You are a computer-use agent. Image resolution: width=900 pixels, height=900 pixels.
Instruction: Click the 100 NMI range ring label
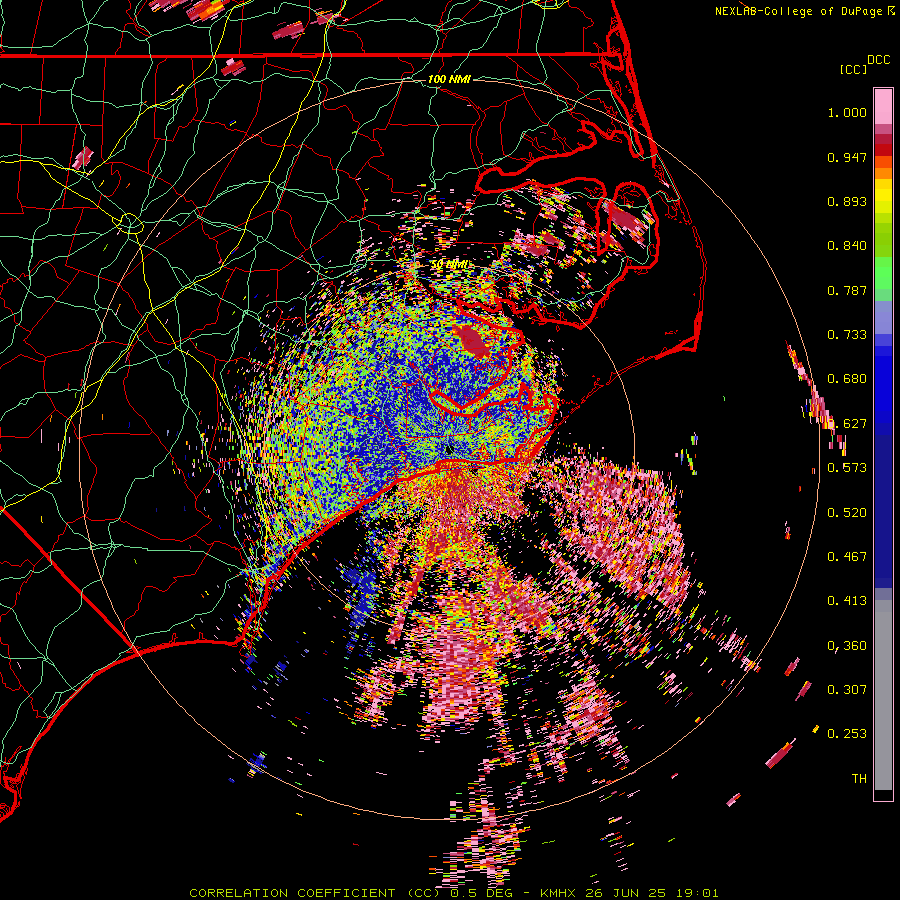coord(449,79)
